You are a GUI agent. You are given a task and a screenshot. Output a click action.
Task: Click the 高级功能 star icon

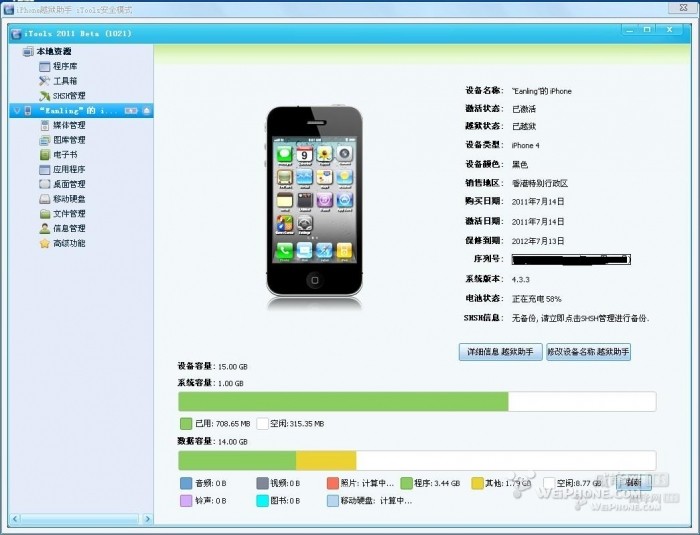pos(45,243)
